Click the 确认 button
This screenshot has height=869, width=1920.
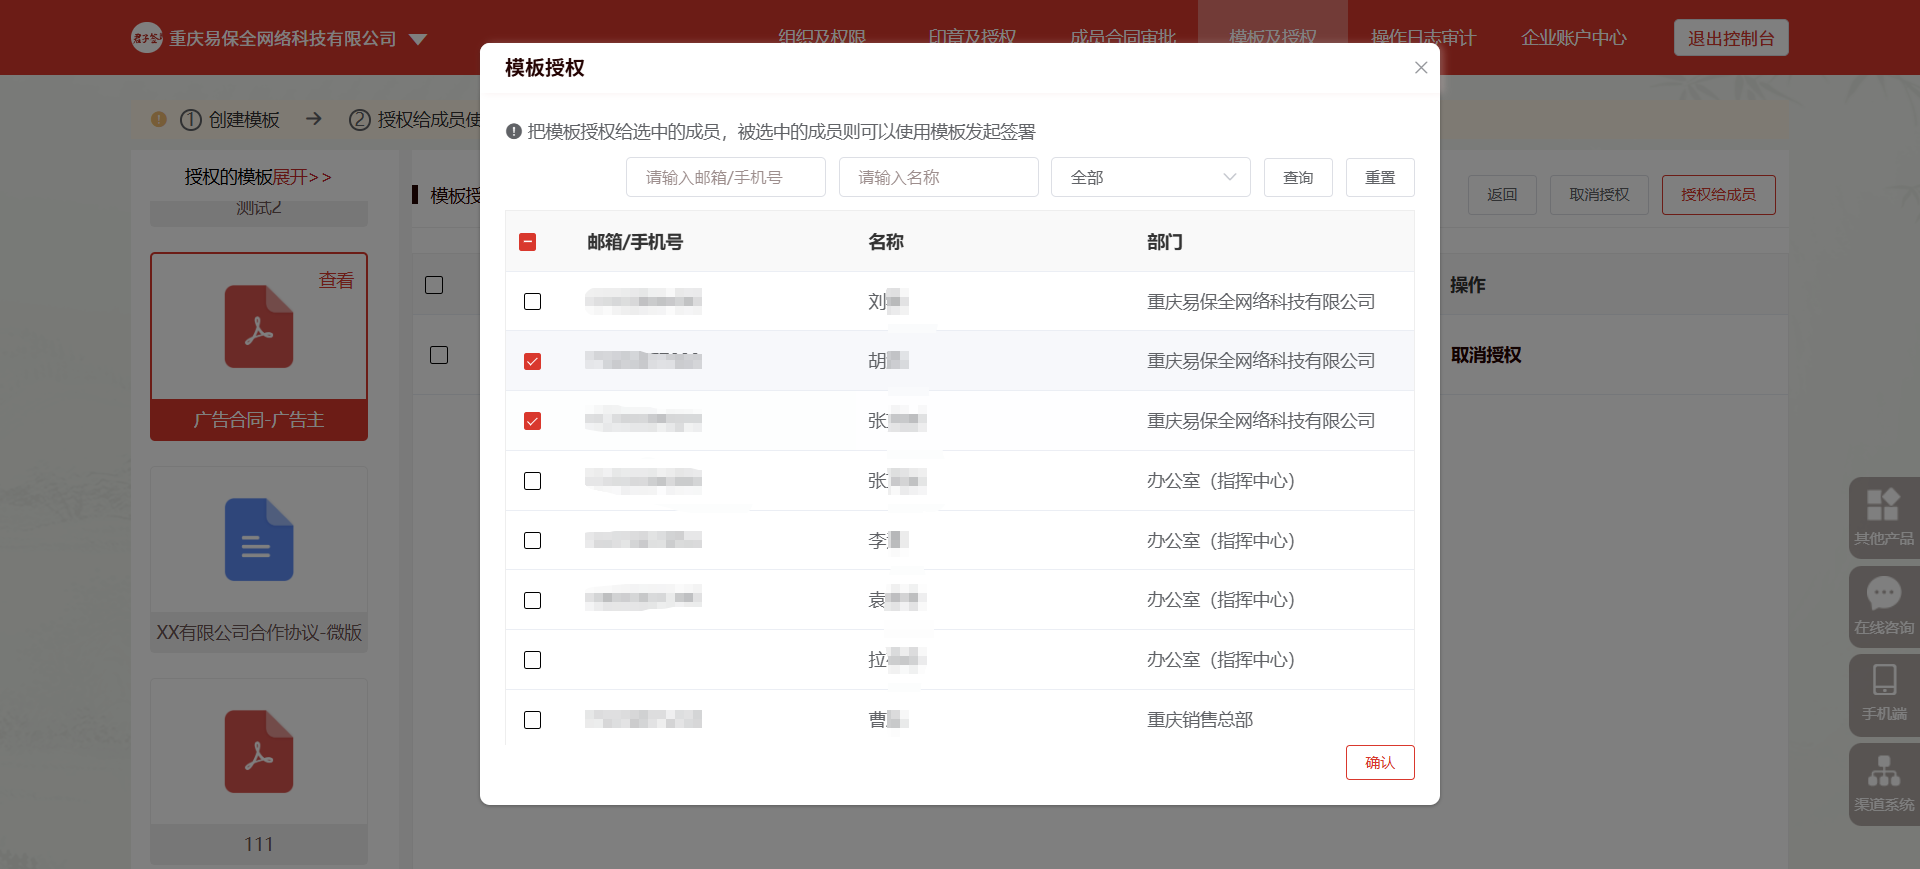pyautogui.click(x=1379, y=763)
